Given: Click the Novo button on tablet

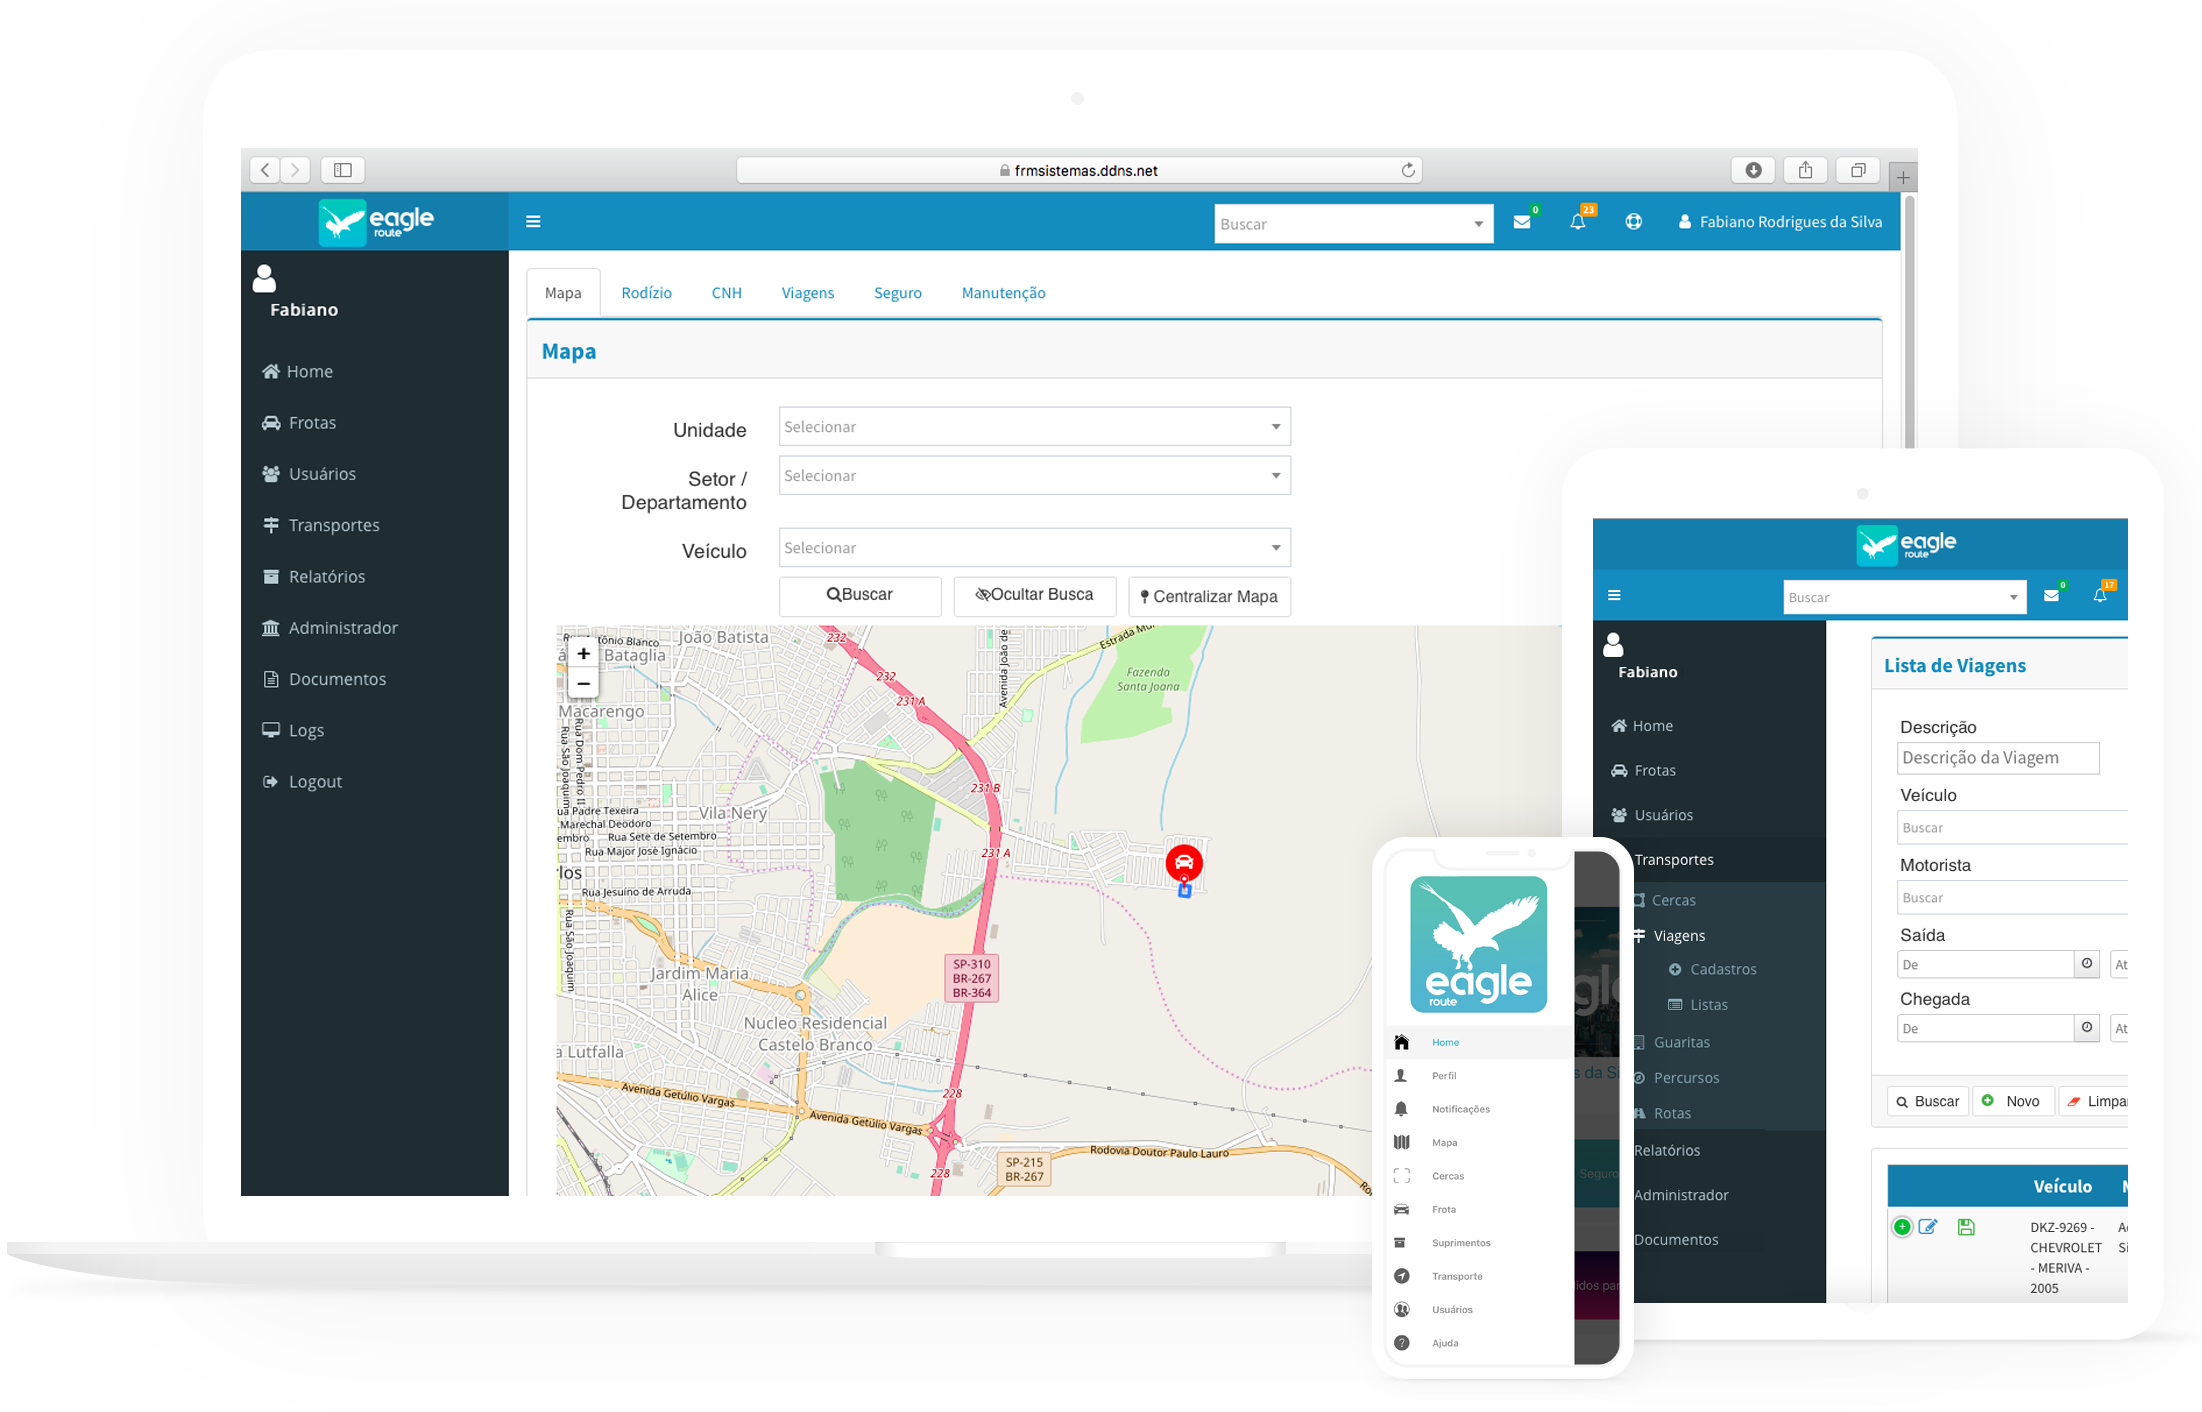Looking at the screenshot, I should coord(2012,1101).
